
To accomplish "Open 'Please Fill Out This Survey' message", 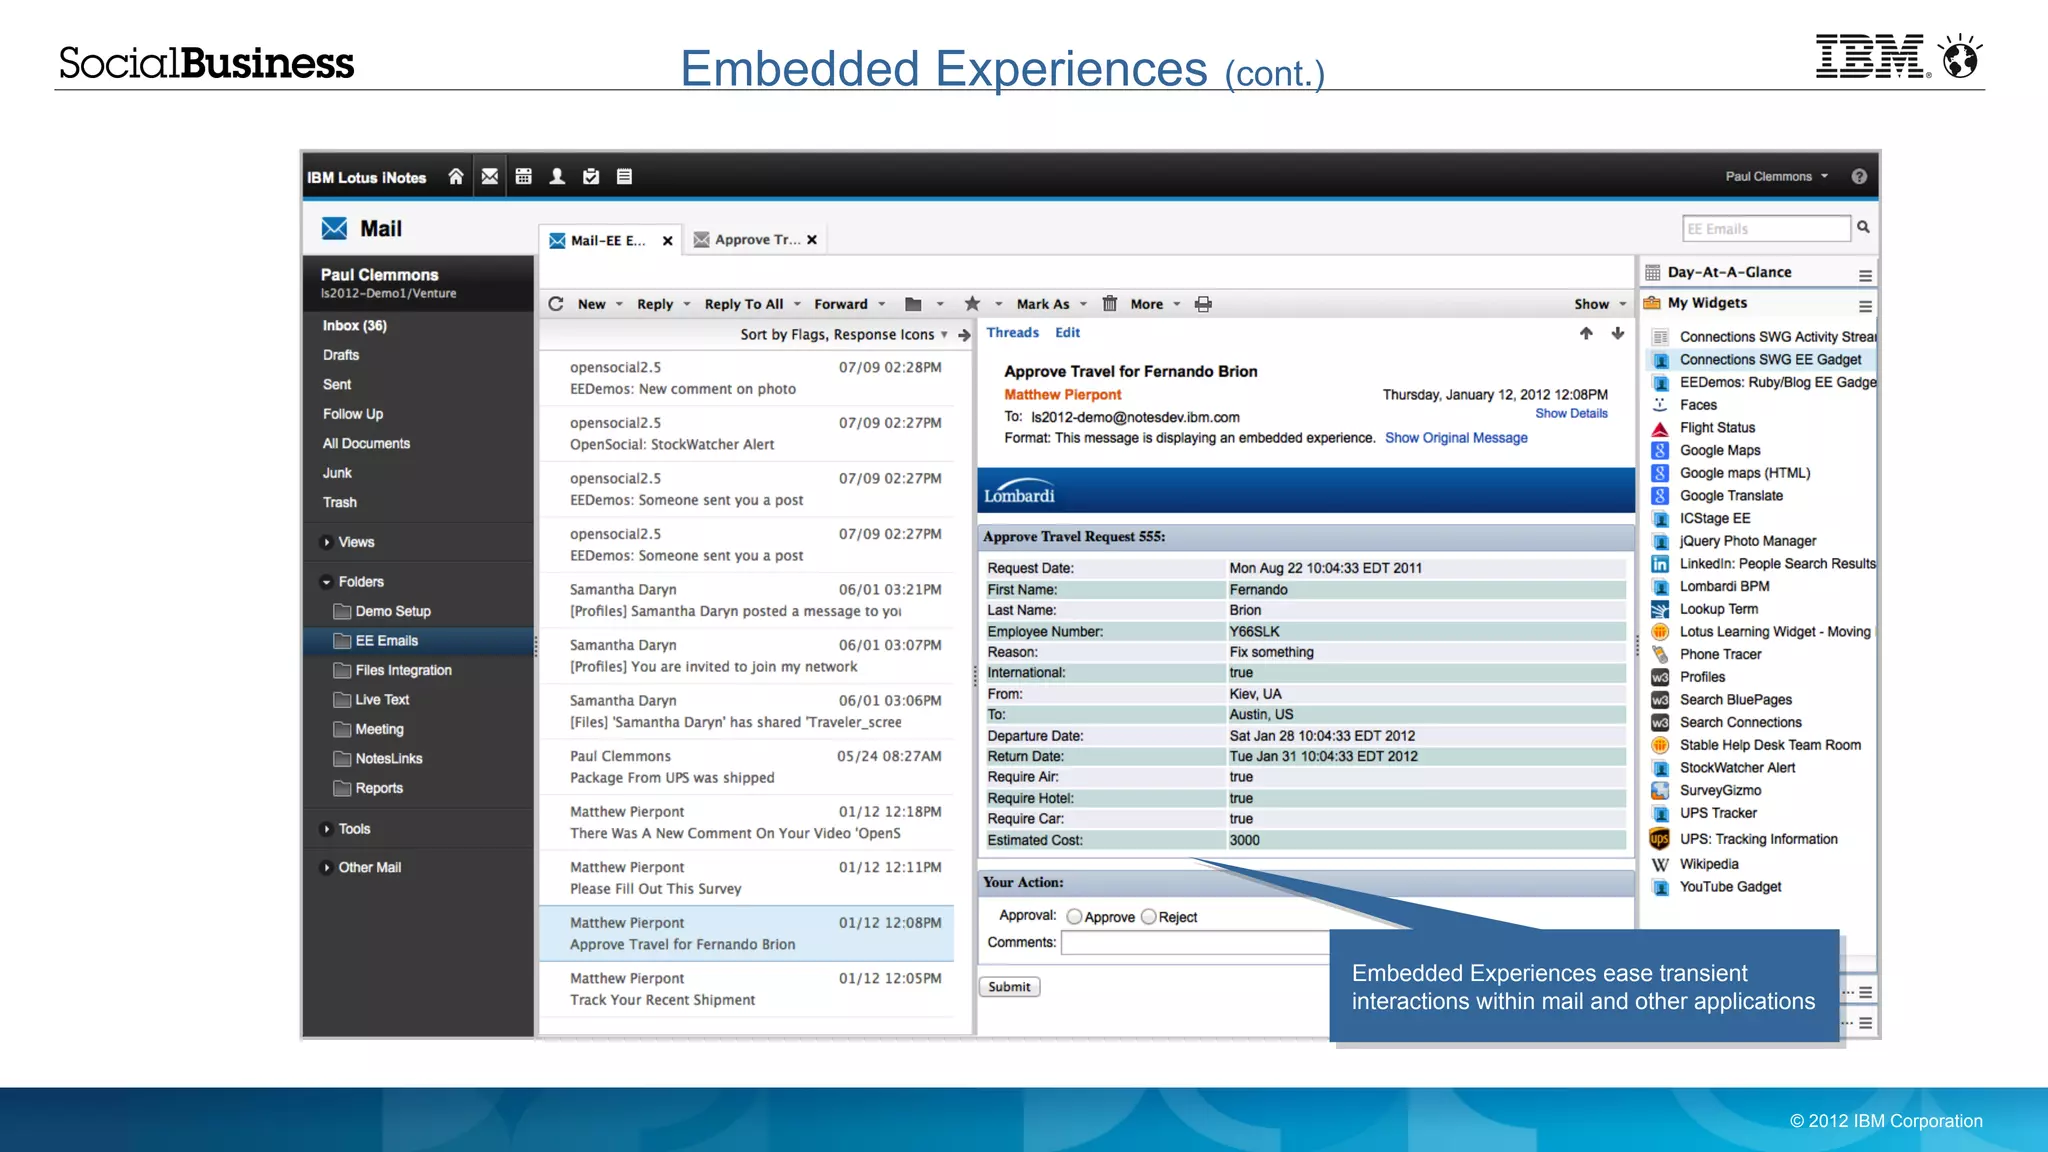I will pos(746,879).
